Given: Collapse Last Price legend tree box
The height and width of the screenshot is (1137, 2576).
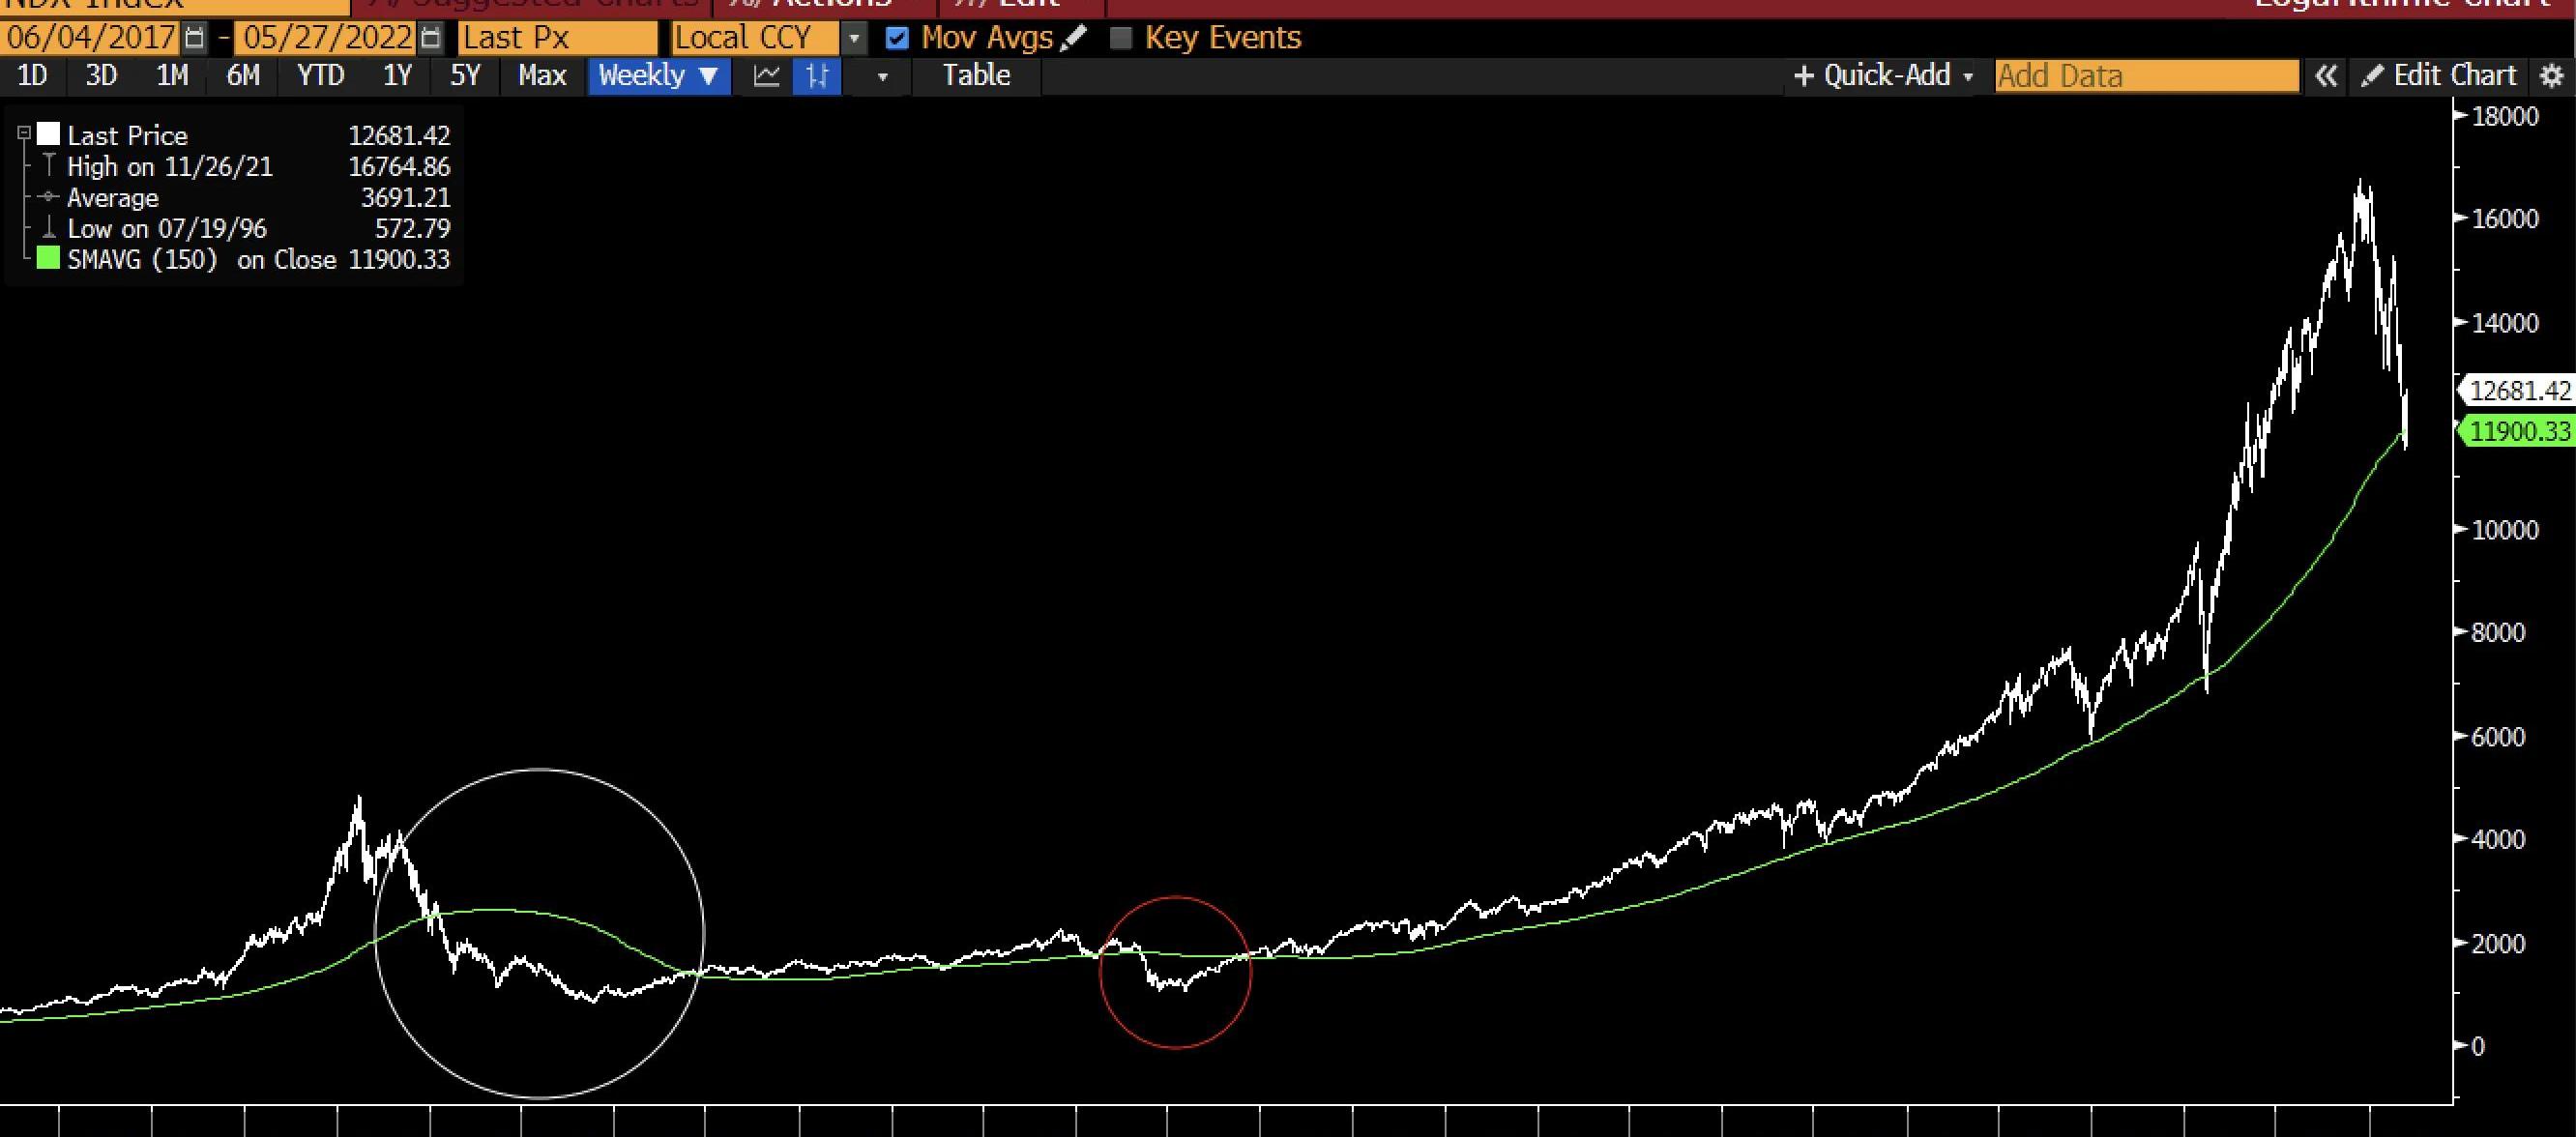Looking at the screenshot, I should pyautogui.click(x=25, y=134).
